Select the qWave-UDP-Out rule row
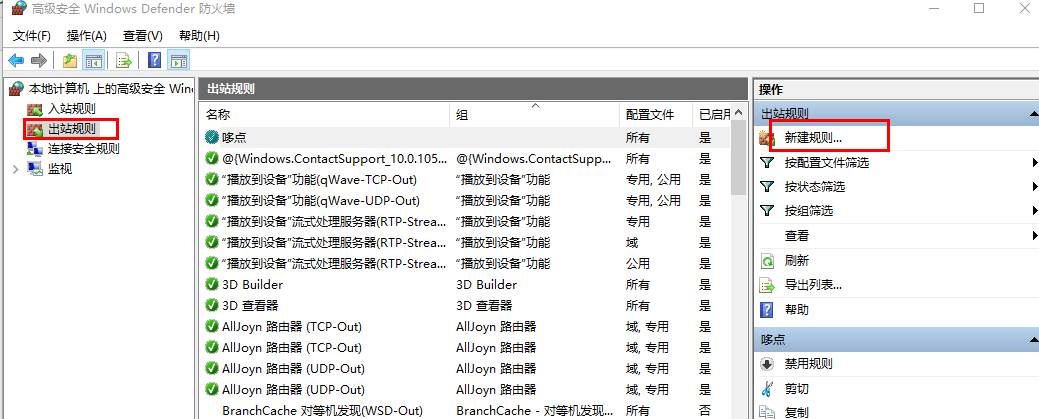The image size is (1039, 419). point(465,200)
